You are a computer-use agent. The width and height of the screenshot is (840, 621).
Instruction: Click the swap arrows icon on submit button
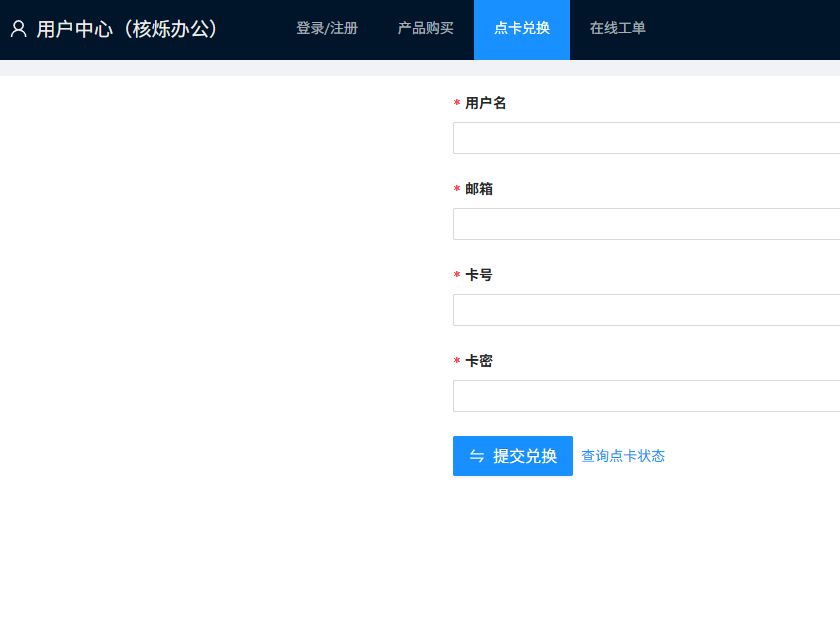[x=477, y=456]
